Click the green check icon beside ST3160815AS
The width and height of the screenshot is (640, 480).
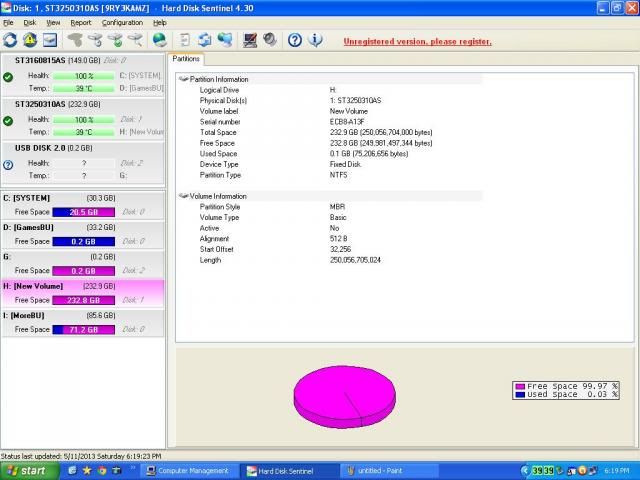click(x=8, y=76)
